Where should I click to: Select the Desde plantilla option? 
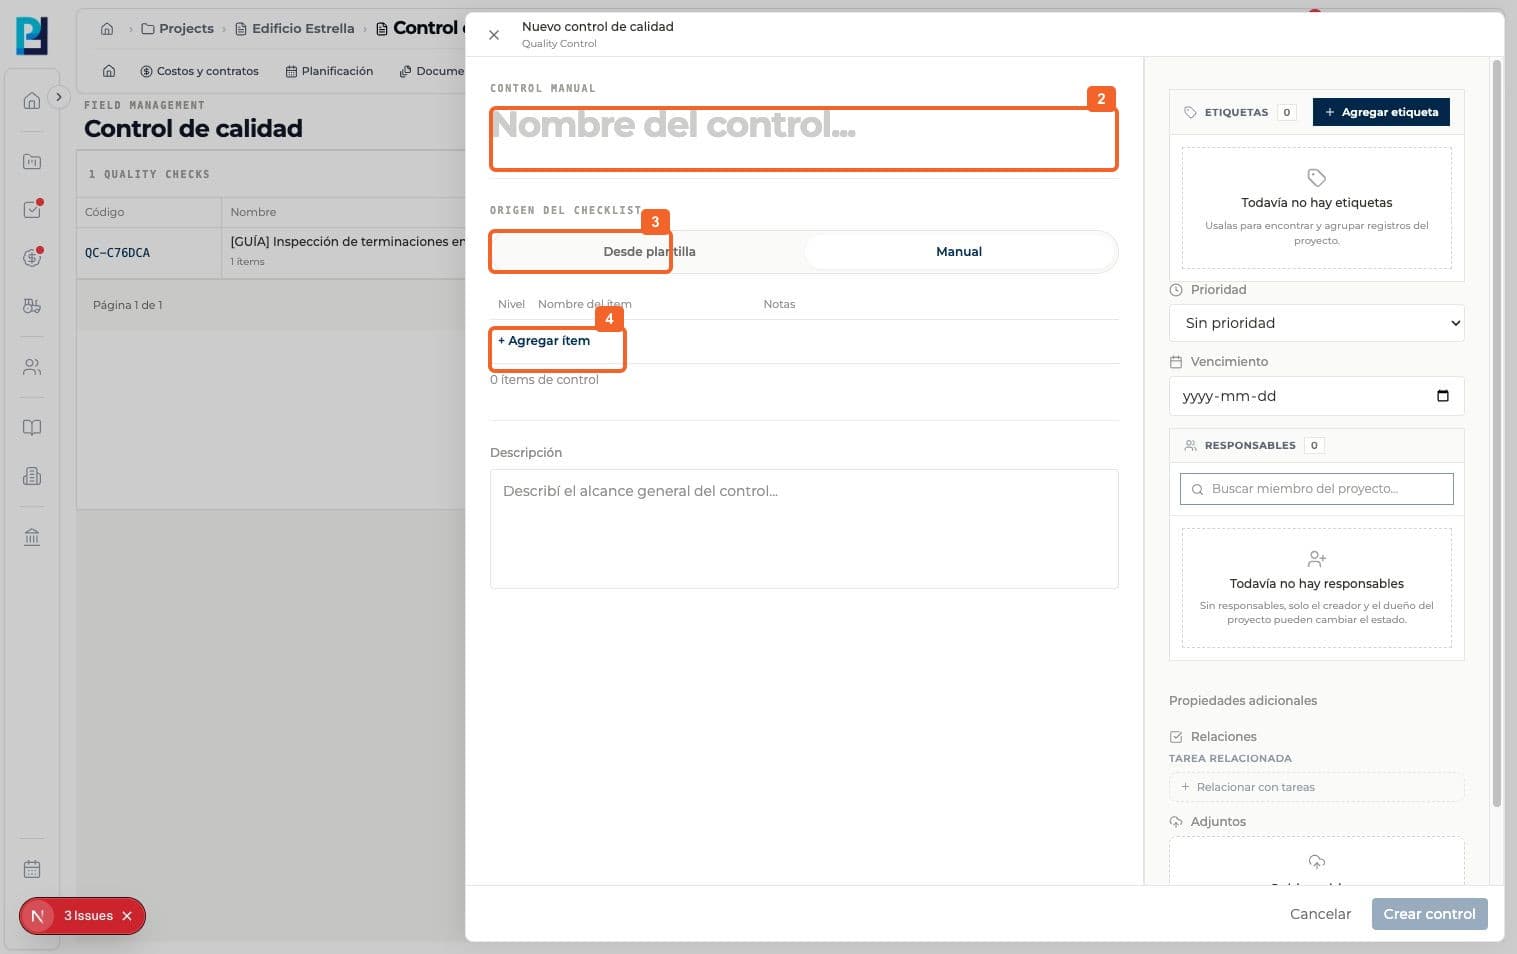click(x=649, y=252)
